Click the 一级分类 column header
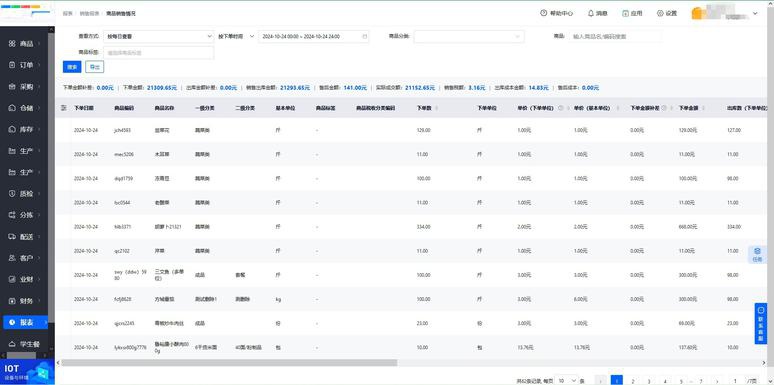 point(204,108)
